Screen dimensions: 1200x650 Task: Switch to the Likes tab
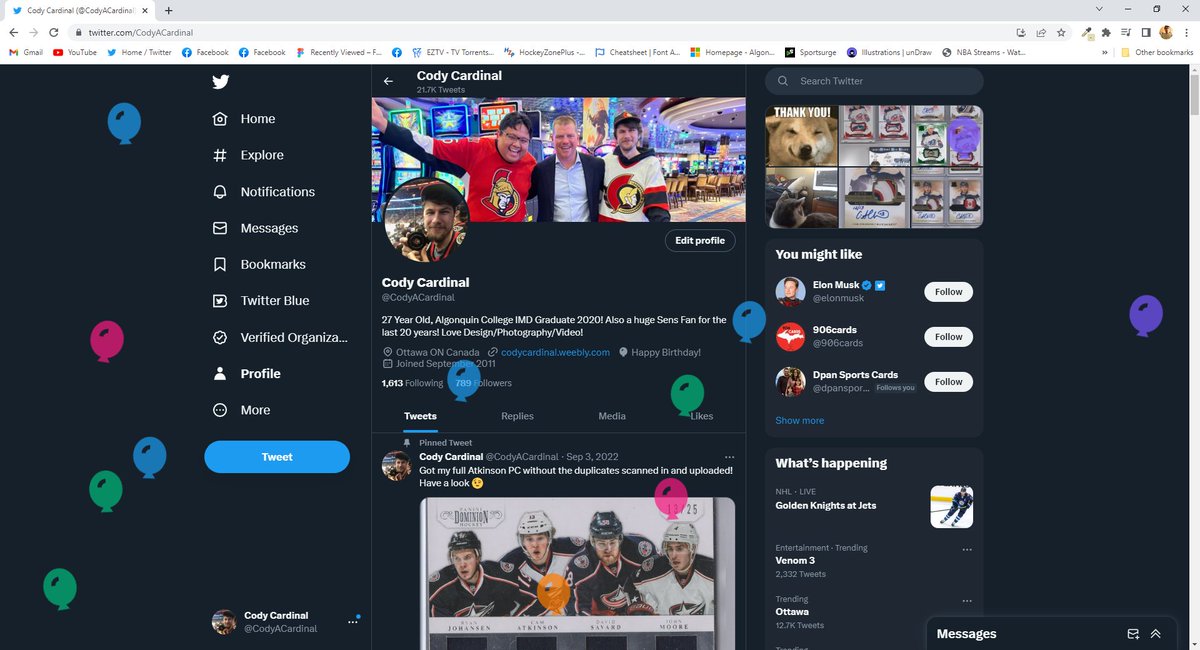click(x=701, y=416)
